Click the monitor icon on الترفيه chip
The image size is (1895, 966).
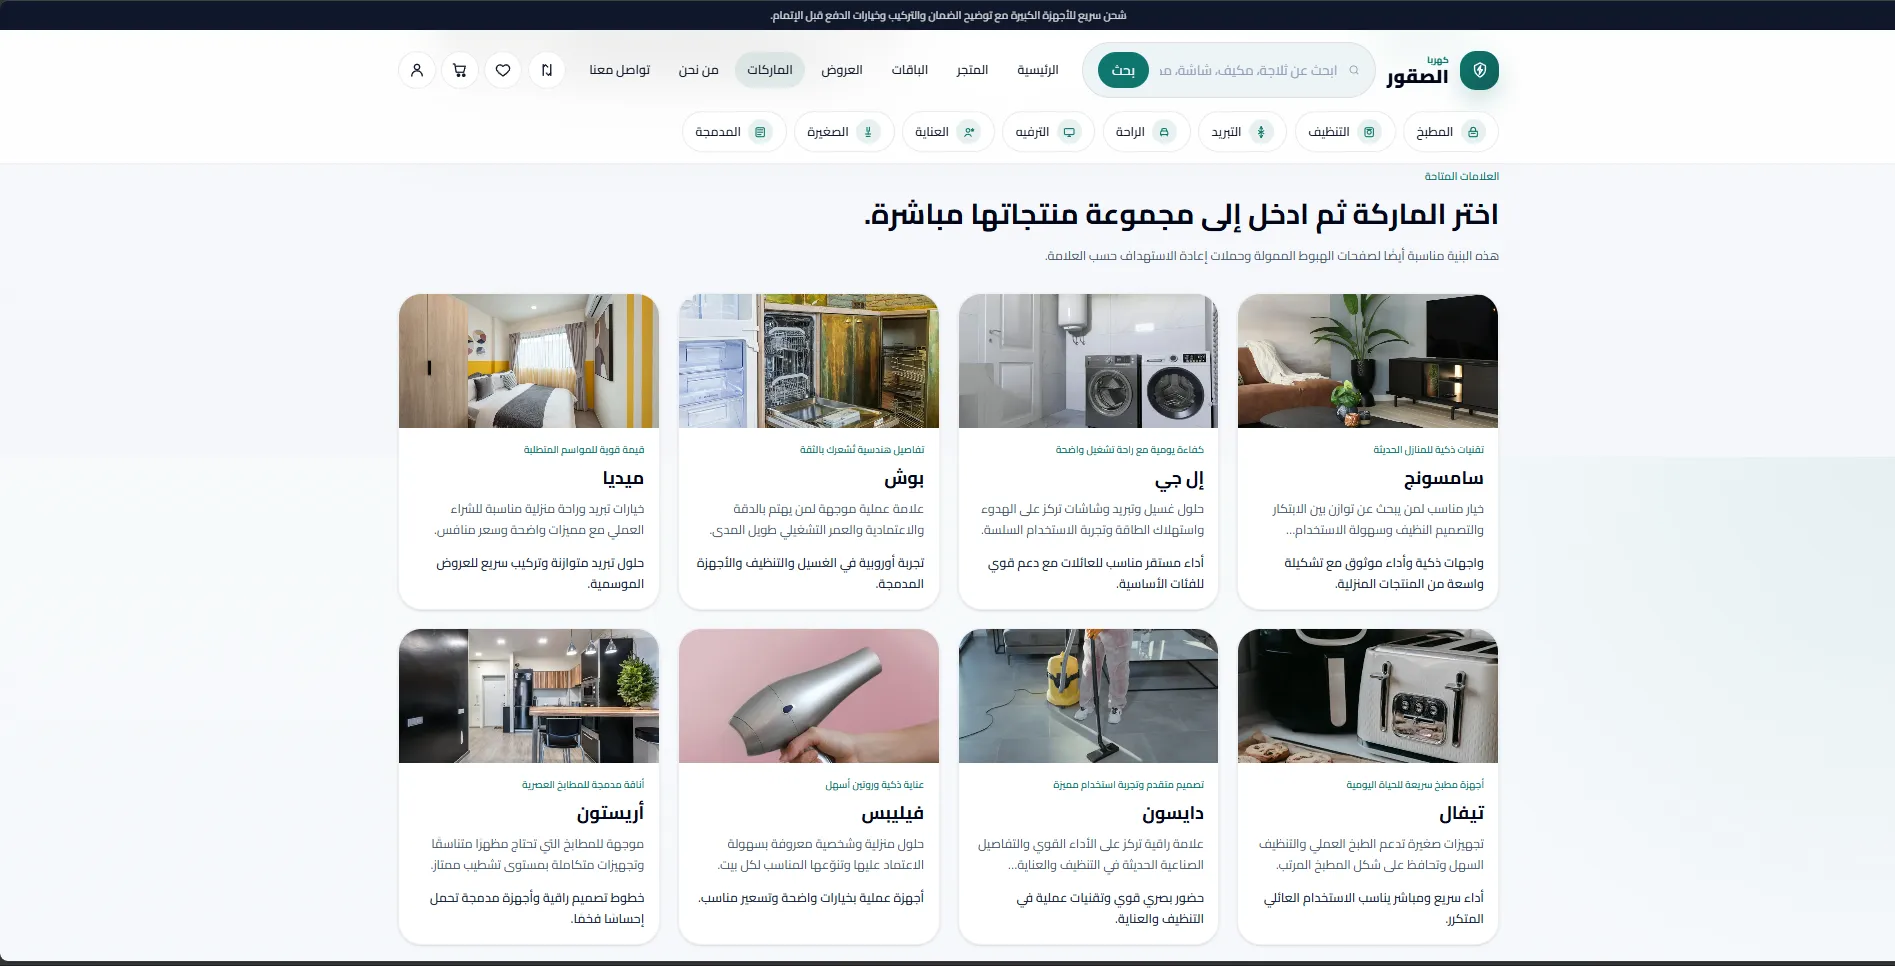pyautogui.click(x=1068, y=131)
